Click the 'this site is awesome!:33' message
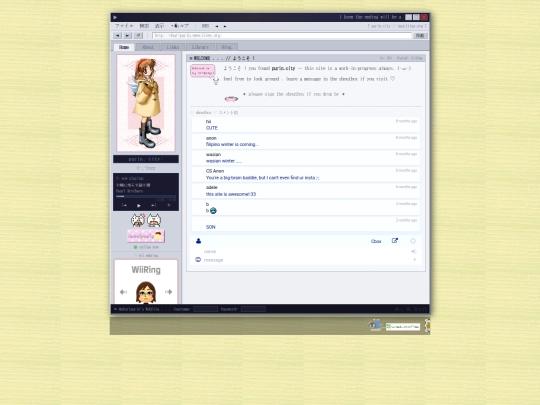This screenshot has width=540, height=405. click(x=231, y=194)
